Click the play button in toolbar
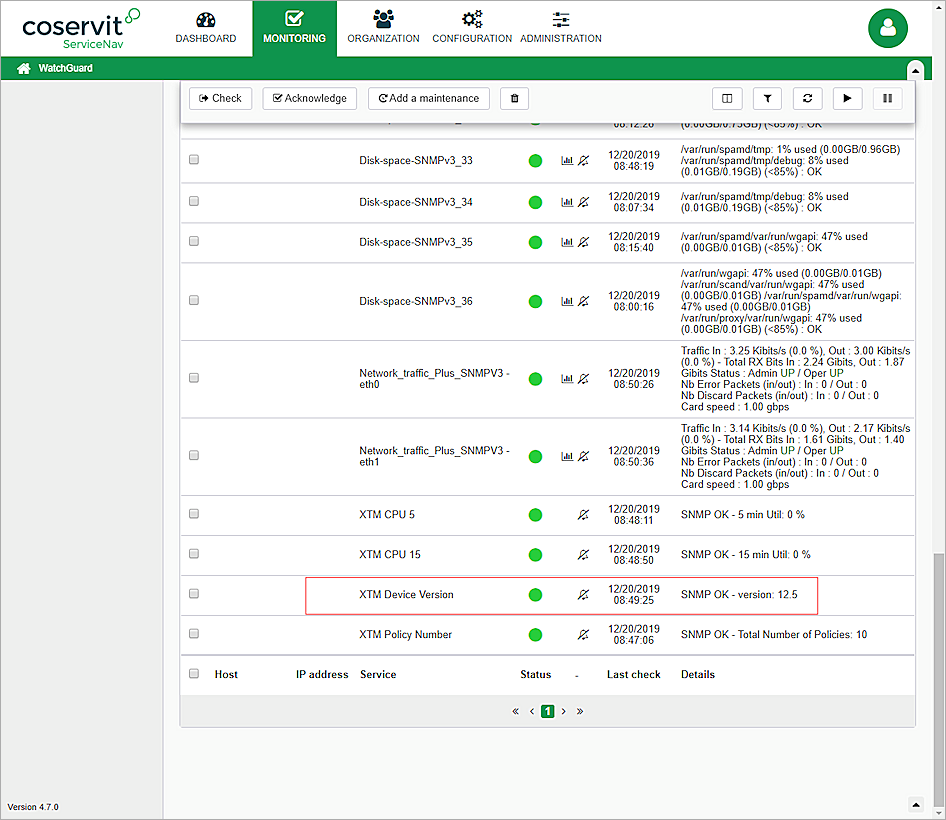Screen dimensions: 946x820 (847, 98)
